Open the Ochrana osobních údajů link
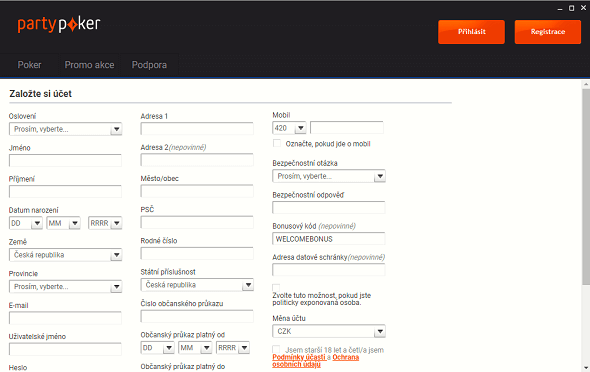 (315, 360)
